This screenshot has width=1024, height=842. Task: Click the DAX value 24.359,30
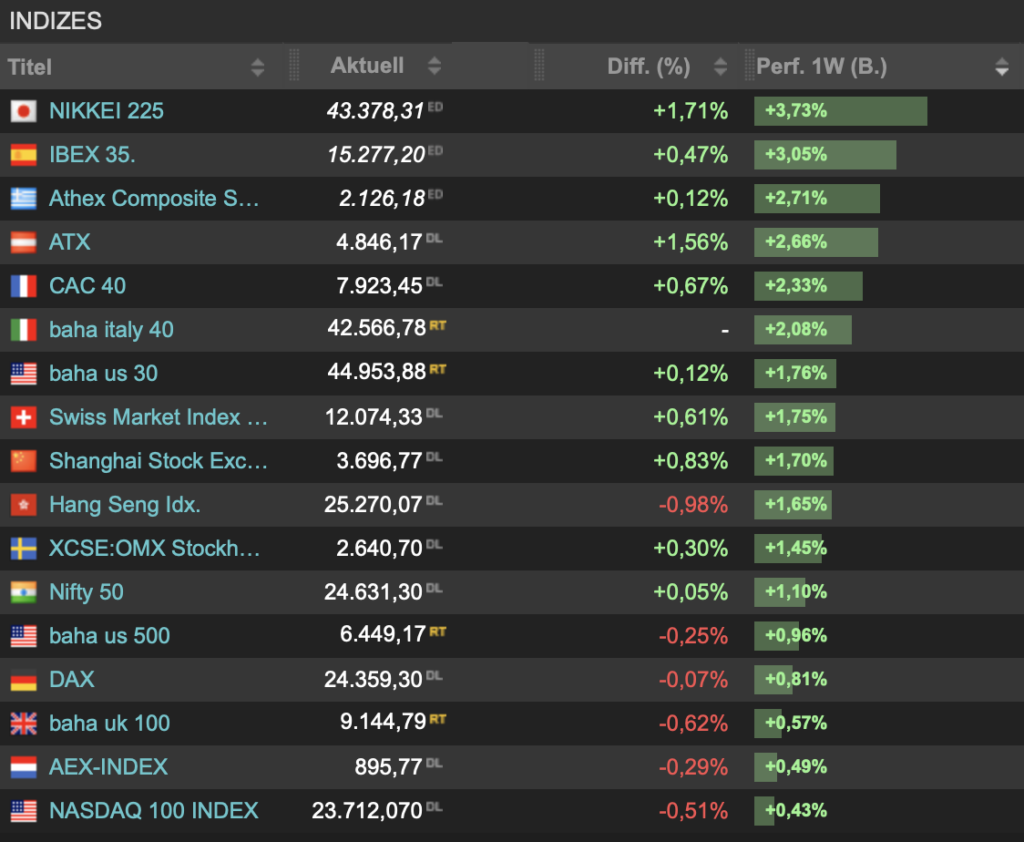(x=374, y=680)
